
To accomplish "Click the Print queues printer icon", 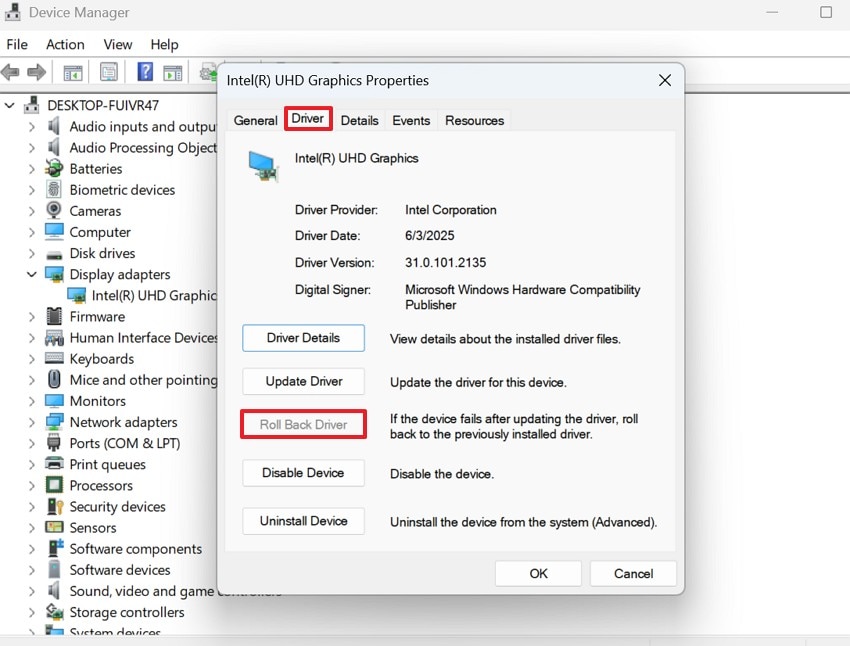I will point(54,464).
